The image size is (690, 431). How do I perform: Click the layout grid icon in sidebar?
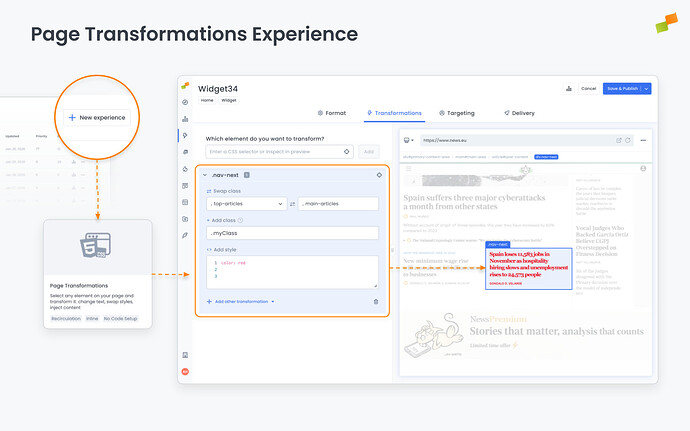click(185, 186)
